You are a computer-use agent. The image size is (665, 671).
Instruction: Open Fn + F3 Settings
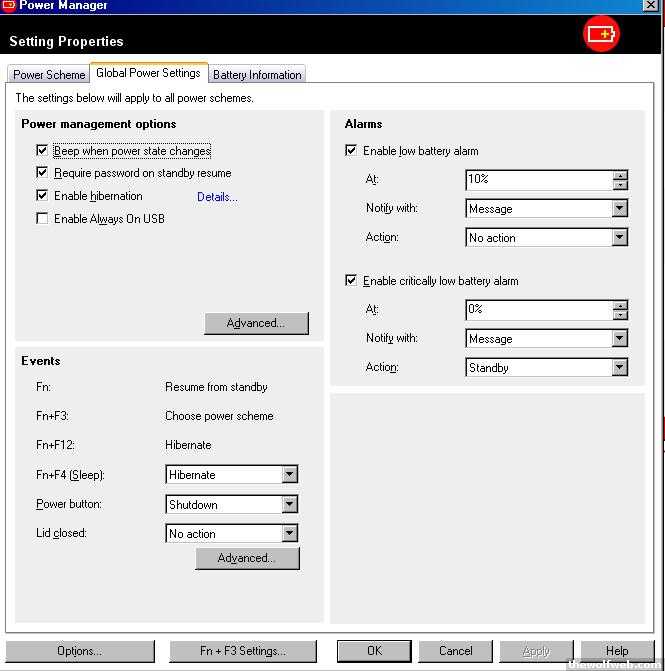[x=243, y=651]
